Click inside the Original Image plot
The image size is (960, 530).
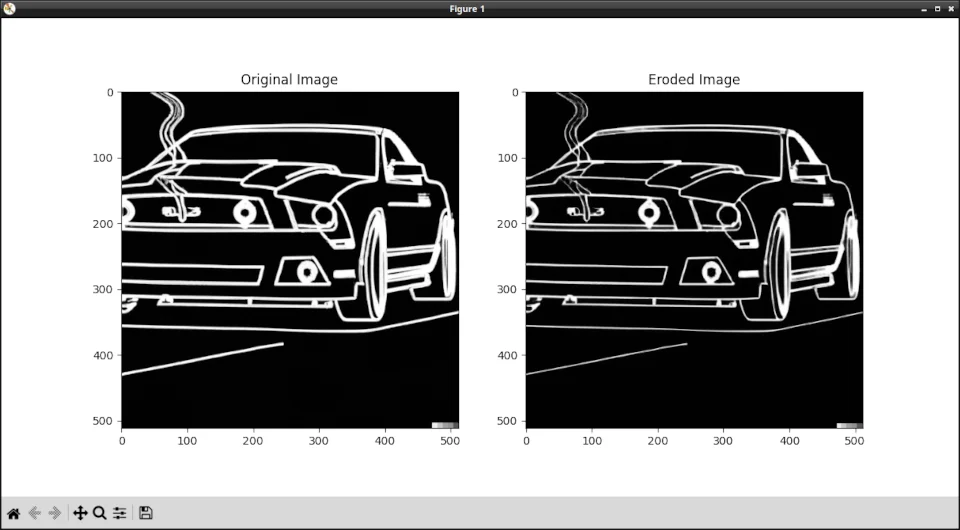pyautogui.click(x=290, y=260)
